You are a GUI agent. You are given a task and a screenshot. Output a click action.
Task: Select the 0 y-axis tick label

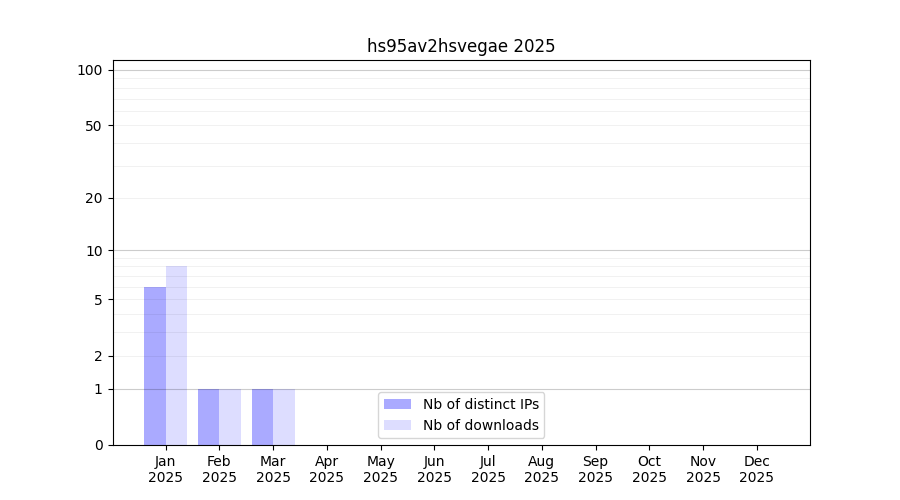click(98, 445)
